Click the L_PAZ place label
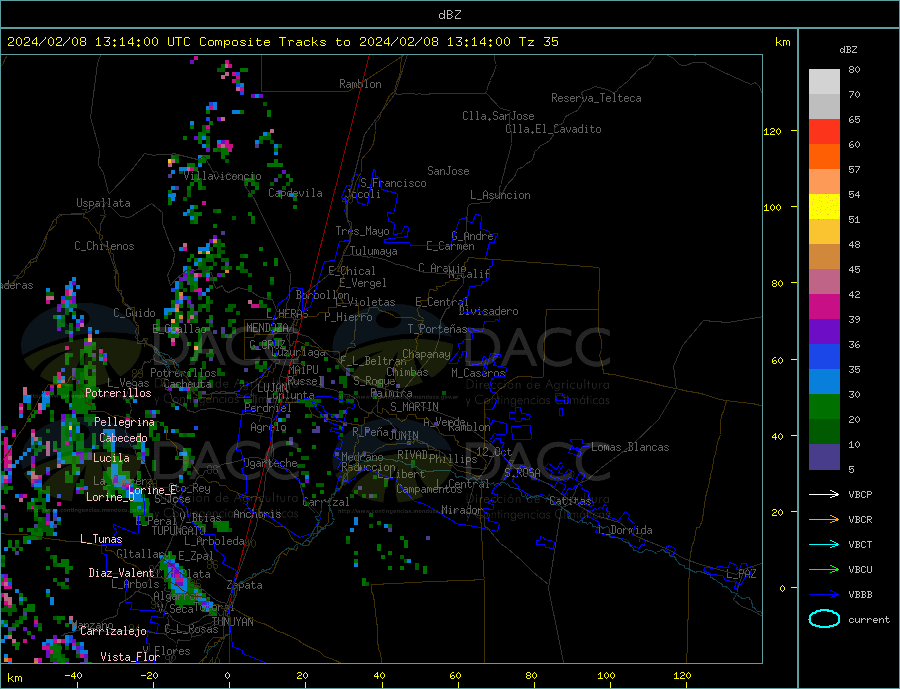The image size is (900, 689). click(741, 574)
